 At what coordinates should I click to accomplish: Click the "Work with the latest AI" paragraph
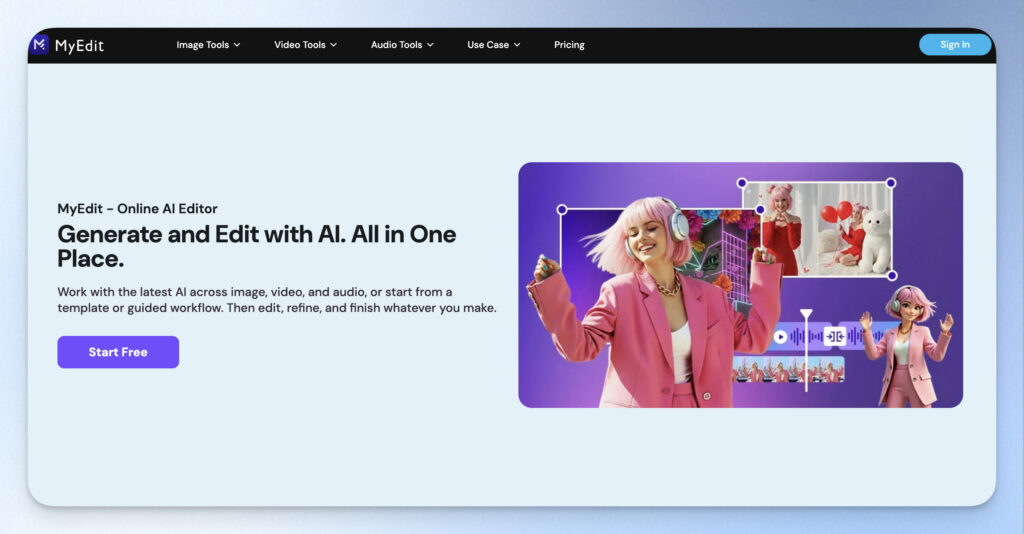(x=277, y=300)
